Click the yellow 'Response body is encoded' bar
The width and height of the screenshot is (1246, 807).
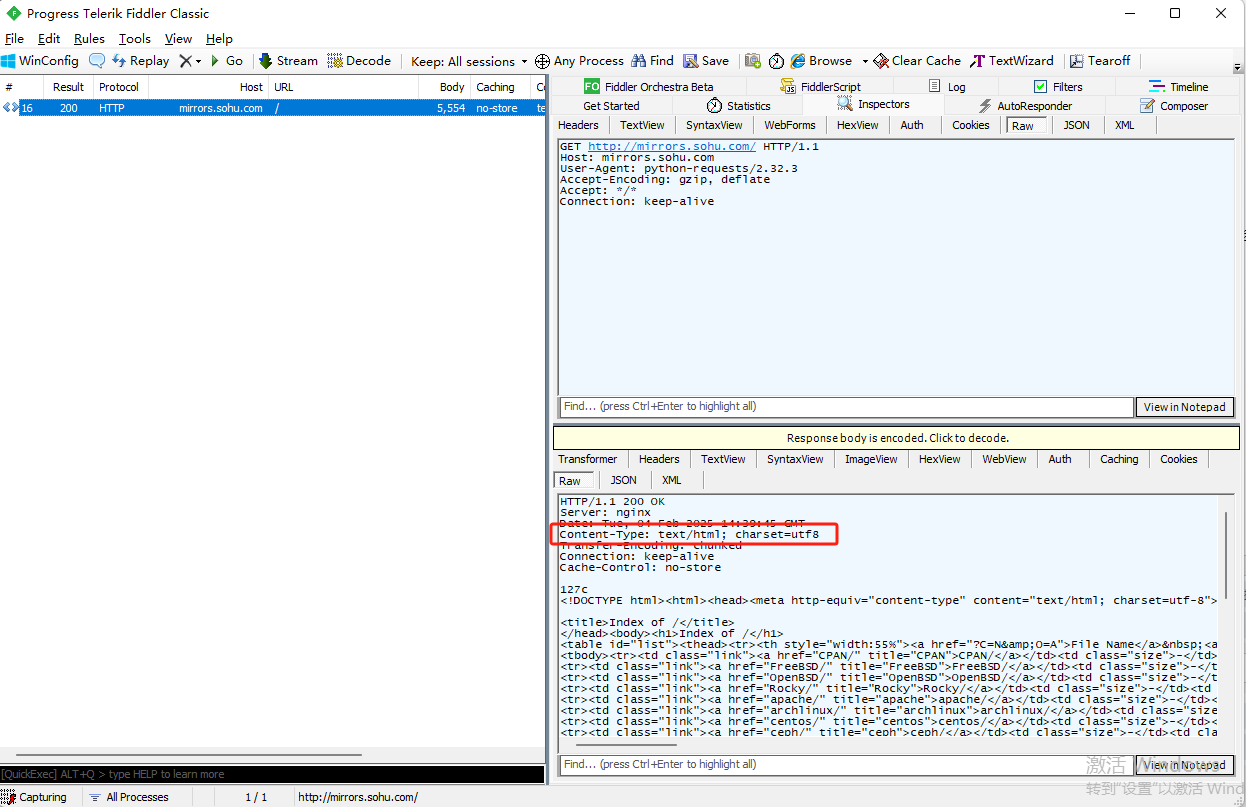(897, 438)
